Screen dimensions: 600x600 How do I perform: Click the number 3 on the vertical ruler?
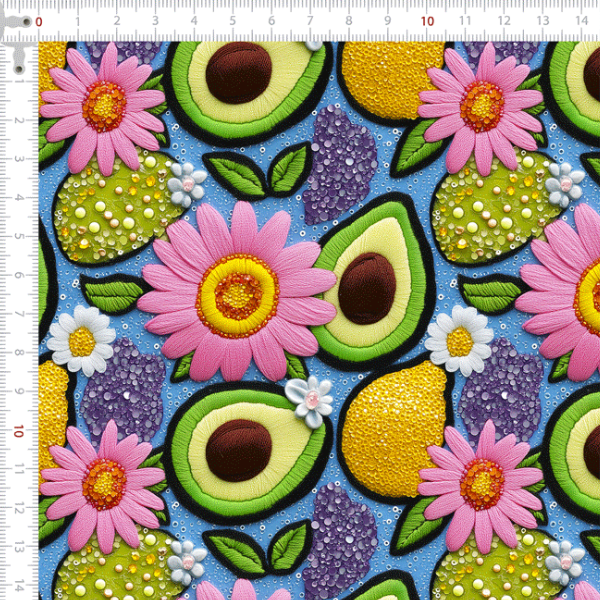coord(18,159)
